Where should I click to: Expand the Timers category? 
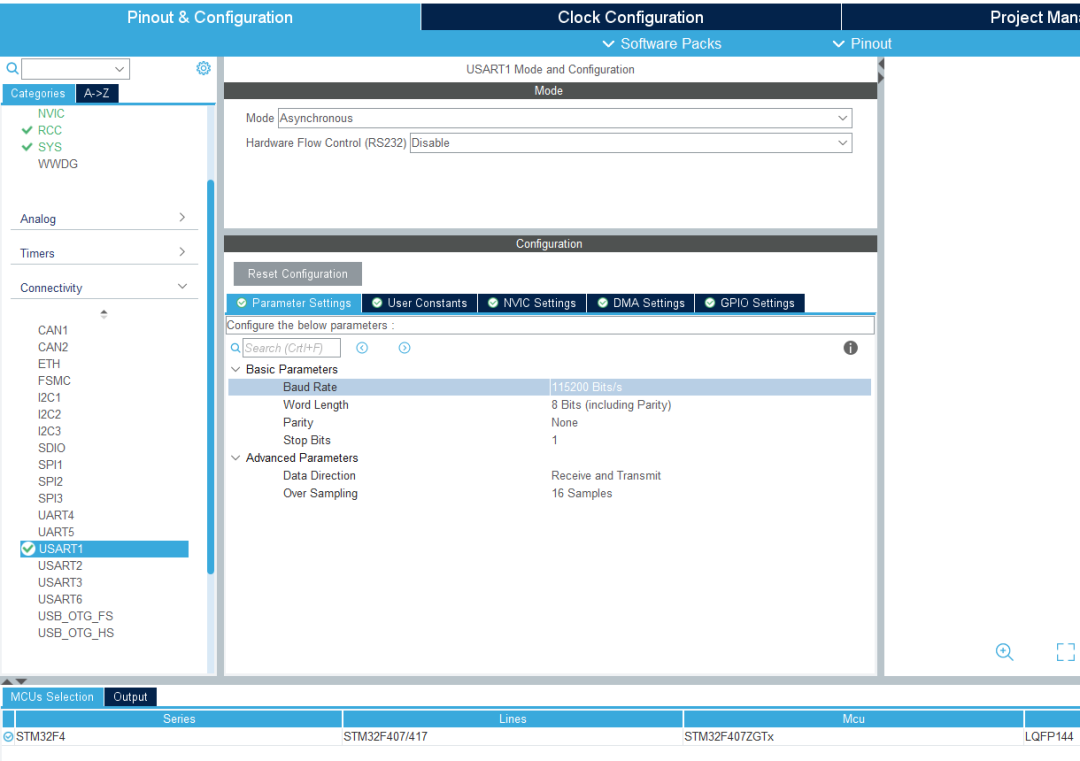tap(104, 253)
